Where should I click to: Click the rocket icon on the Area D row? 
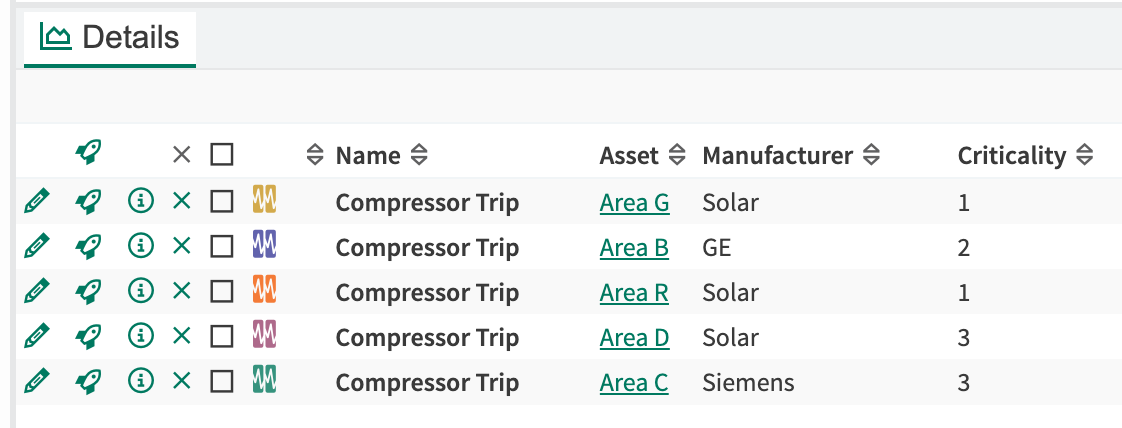[88, 336]
